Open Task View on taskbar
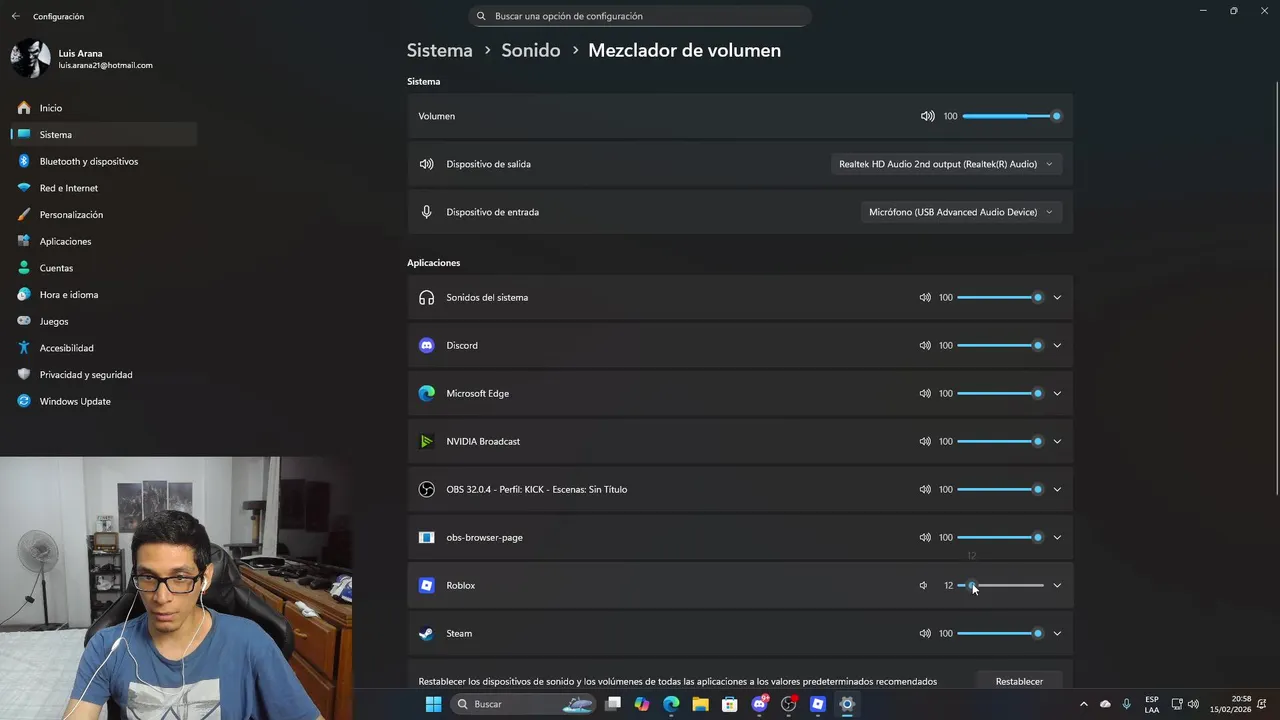 (x=613, y=704)
